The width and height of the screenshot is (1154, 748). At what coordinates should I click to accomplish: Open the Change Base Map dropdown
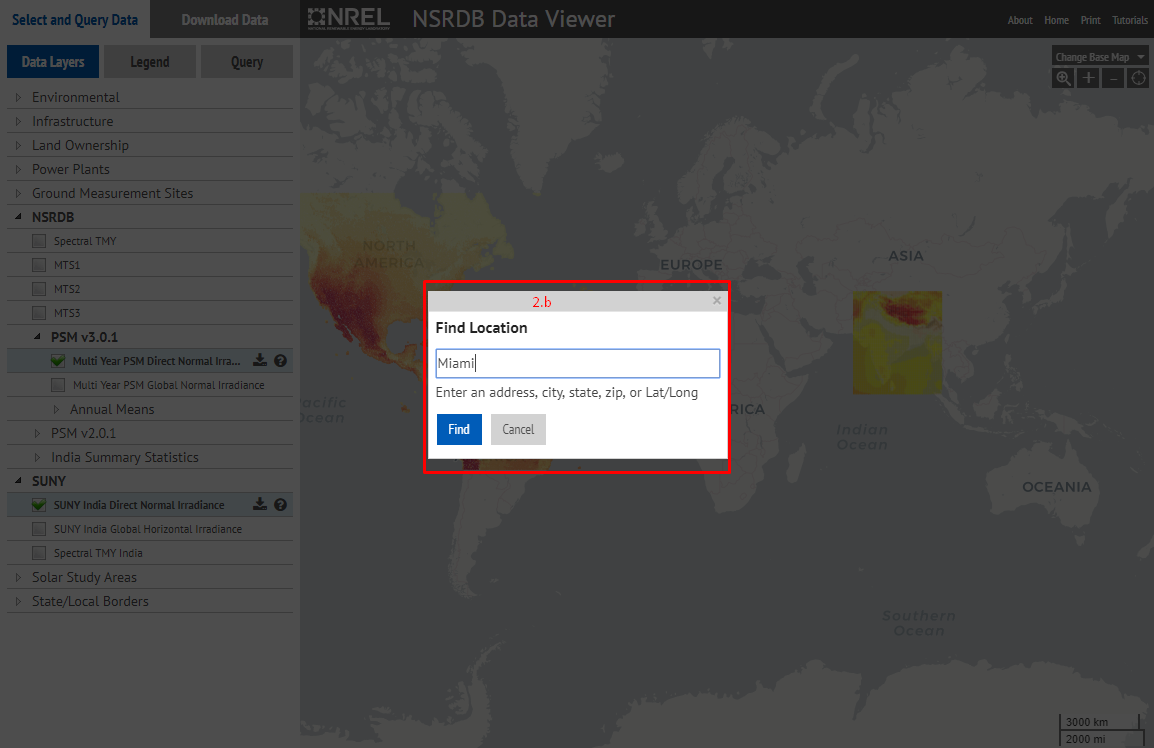pos(1100,57)
